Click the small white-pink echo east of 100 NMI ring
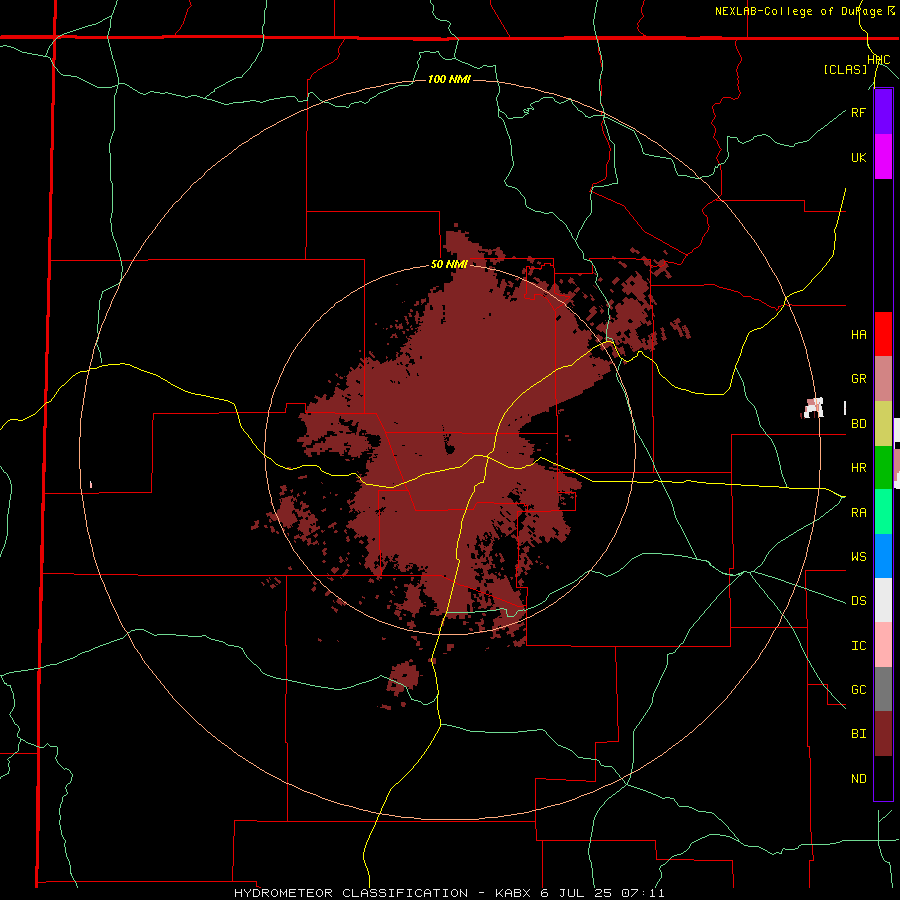Screen dimensions: 900x900 (x=813, y=408)
